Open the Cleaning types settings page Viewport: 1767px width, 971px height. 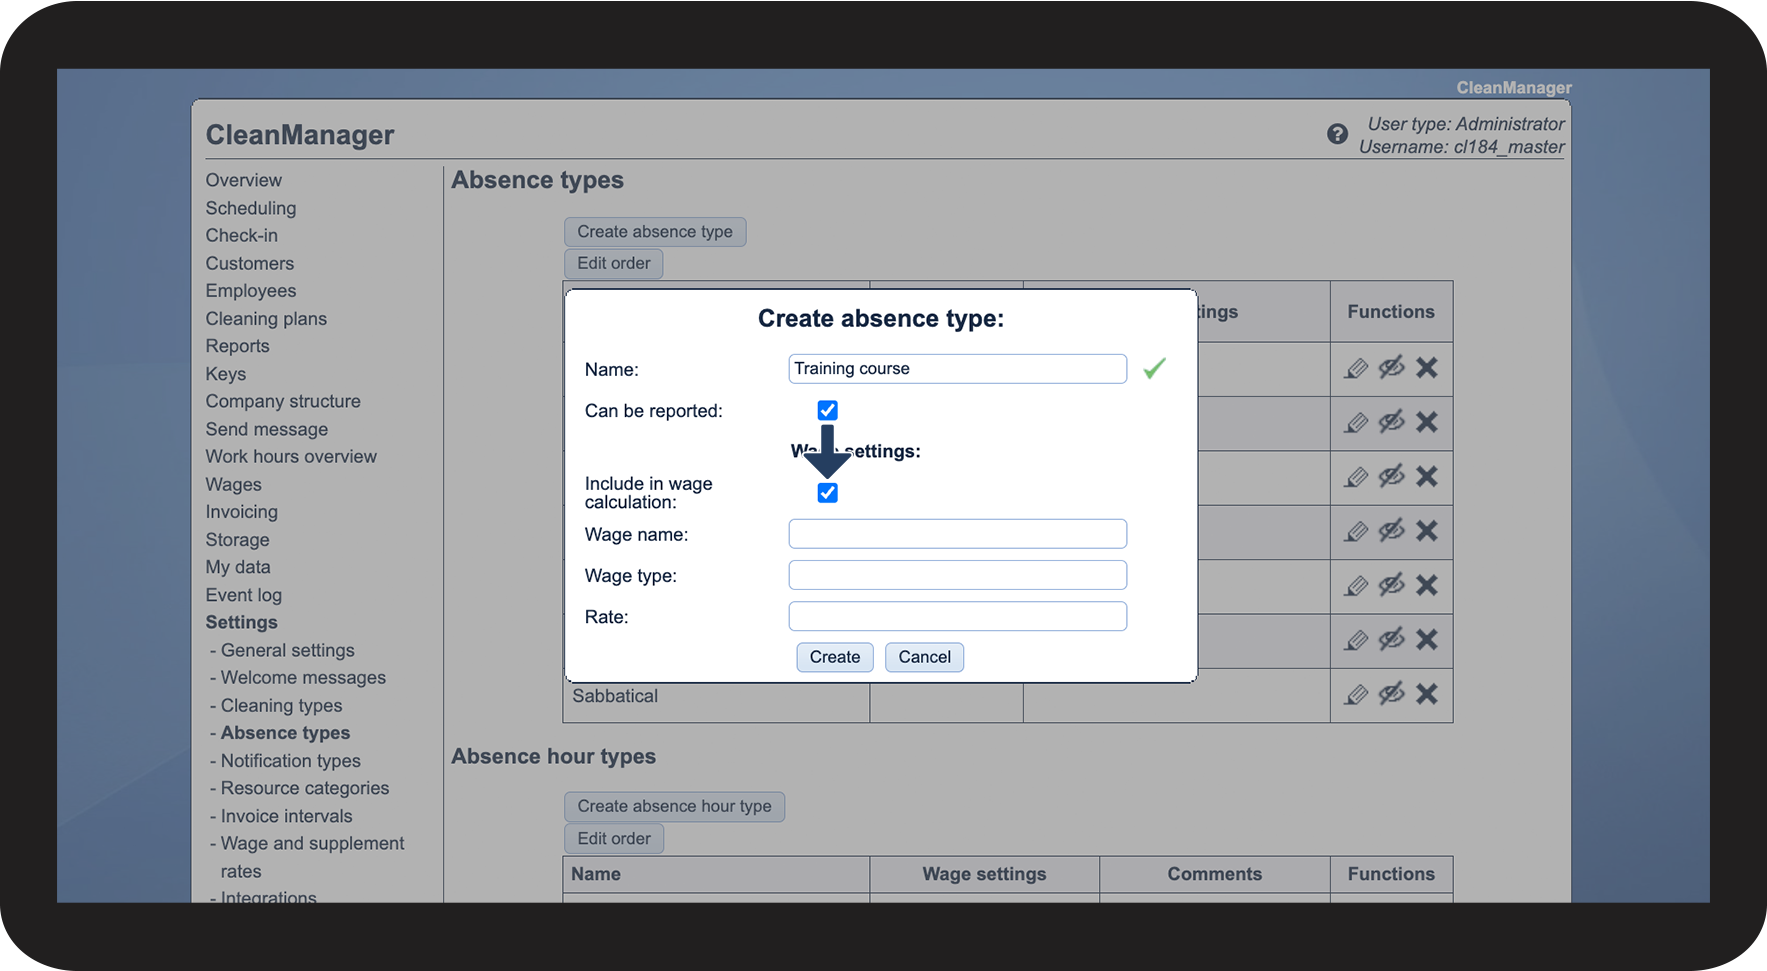[x=281, y=706]
